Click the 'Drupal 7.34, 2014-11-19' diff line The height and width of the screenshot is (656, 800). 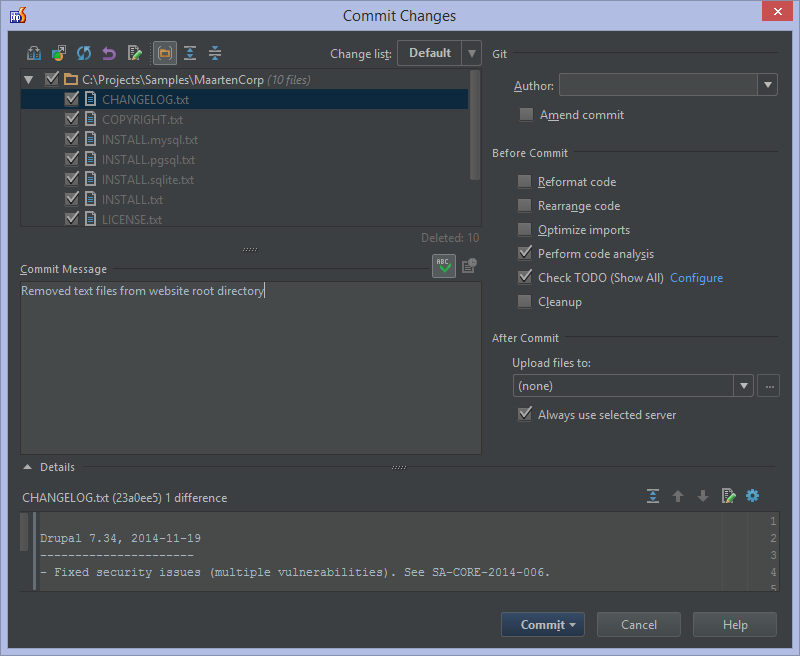pos(120,538)
